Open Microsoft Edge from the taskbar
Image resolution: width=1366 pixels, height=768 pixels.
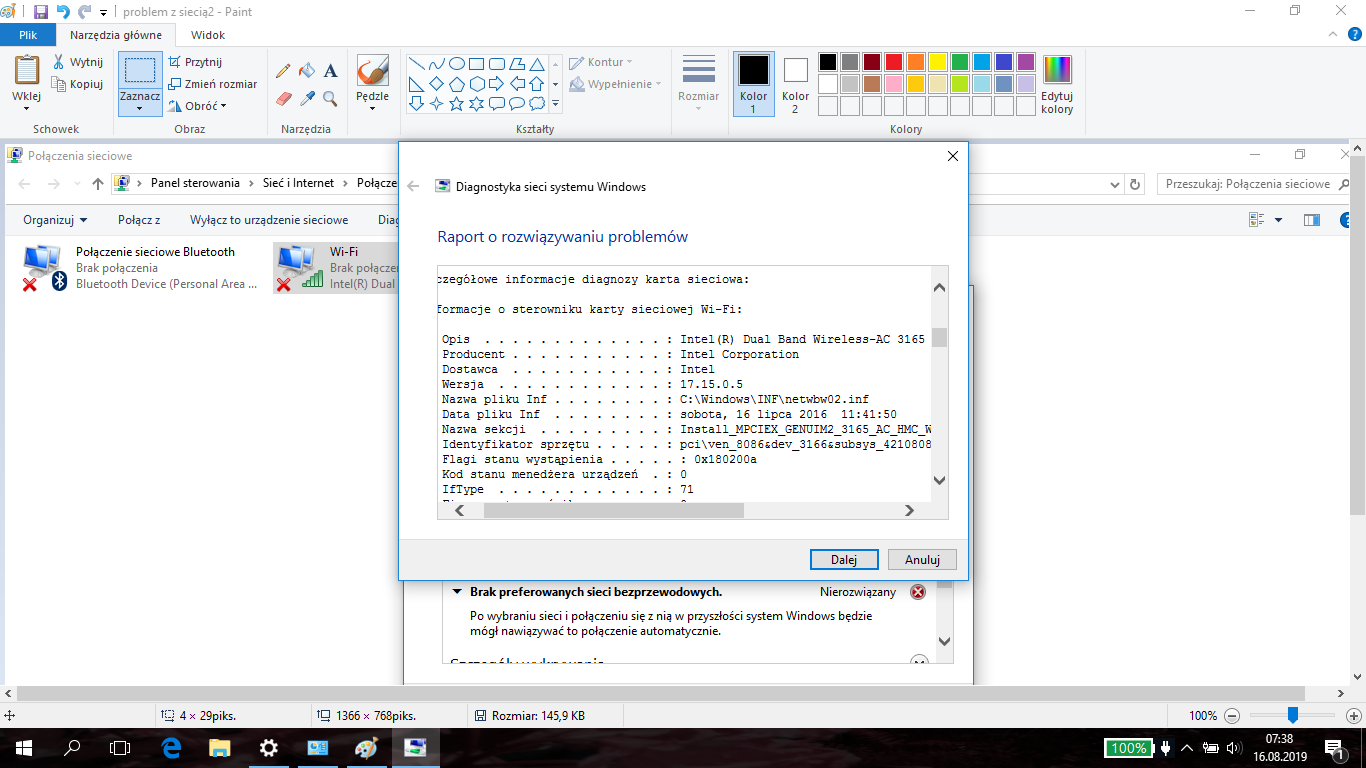170,748
